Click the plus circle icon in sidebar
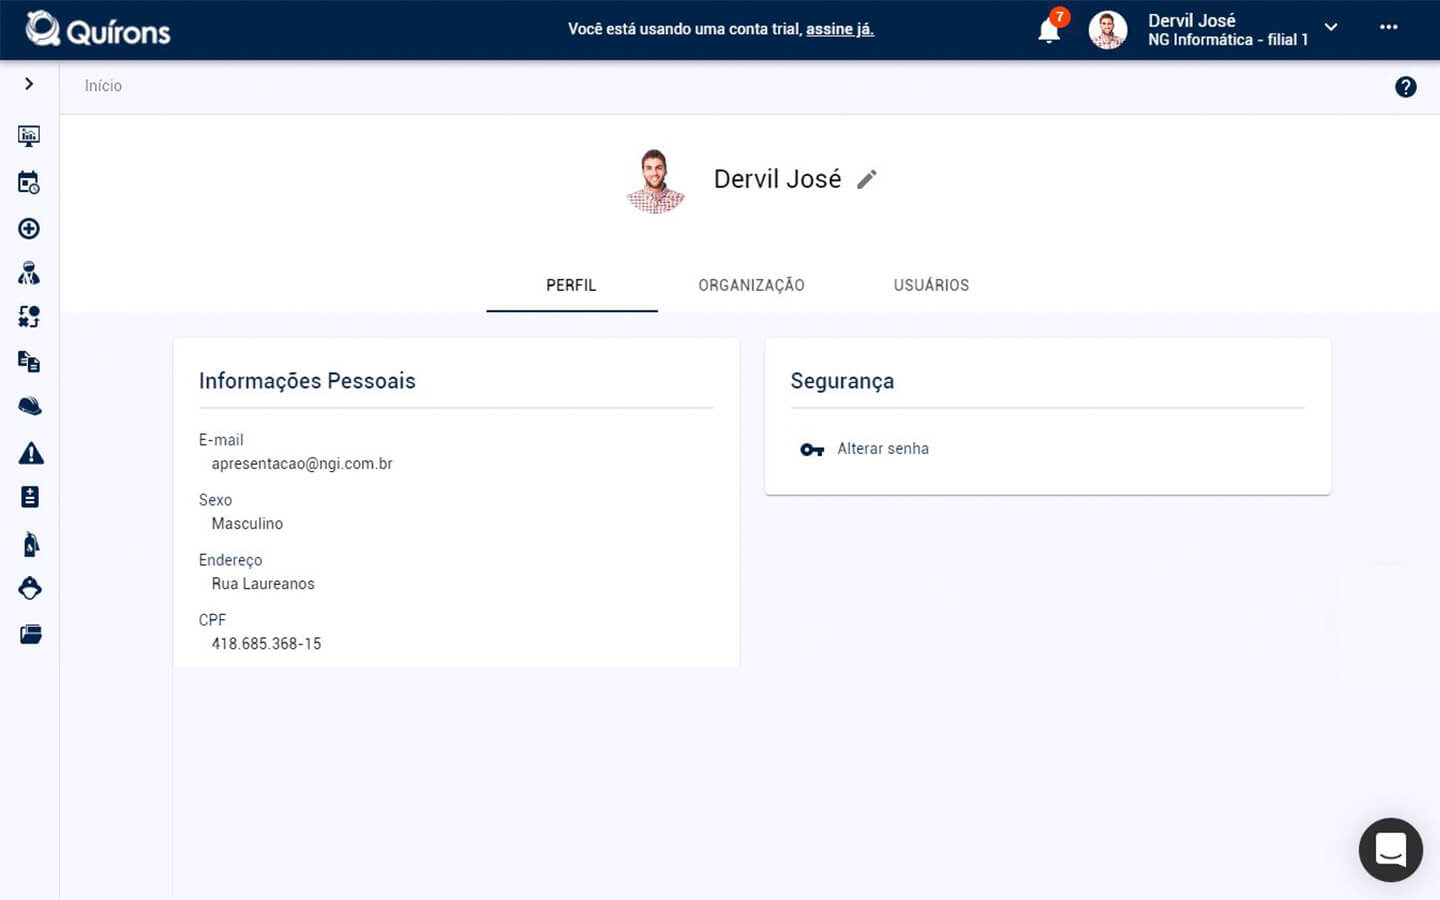The height and width of the screenshot is (900, 1440). click(x=29, y=229)
